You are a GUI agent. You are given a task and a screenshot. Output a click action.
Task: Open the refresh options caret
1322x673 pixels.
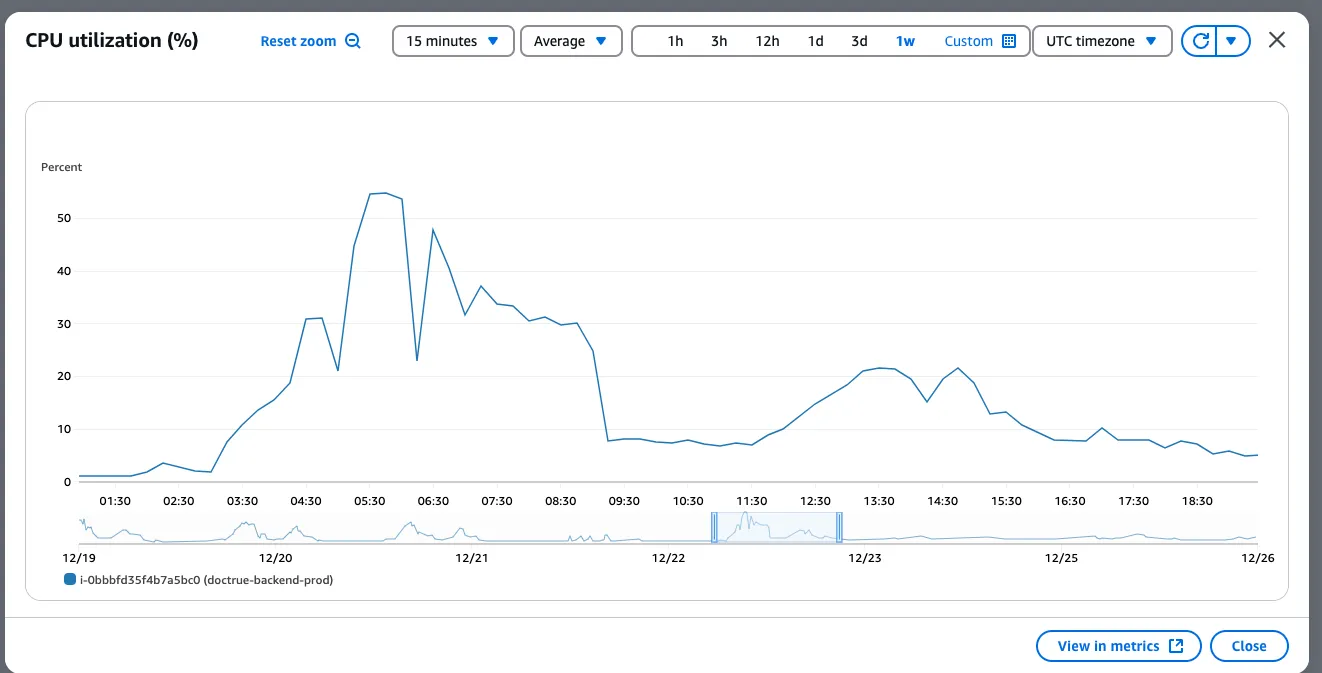point(1231,40)
